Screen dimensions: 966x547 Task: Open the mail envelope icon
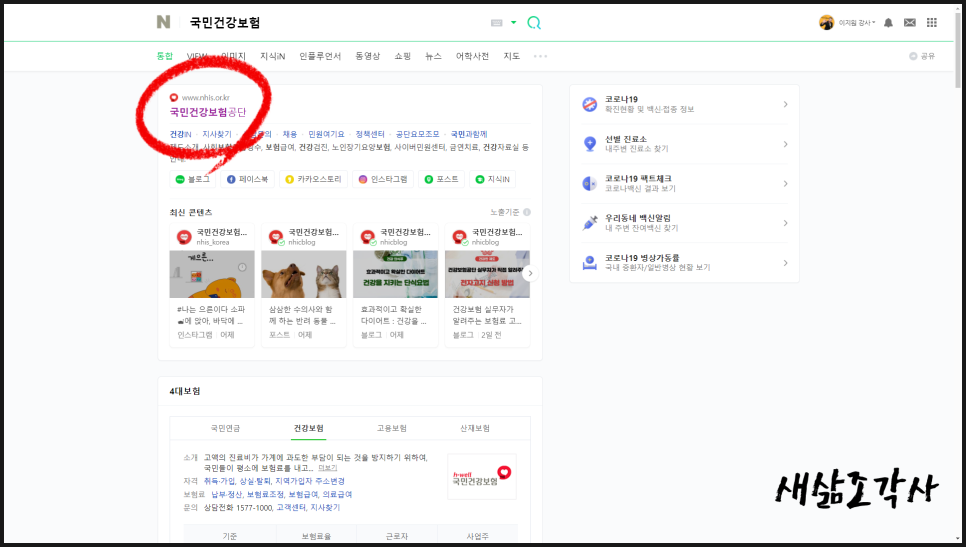click(910, 23)
